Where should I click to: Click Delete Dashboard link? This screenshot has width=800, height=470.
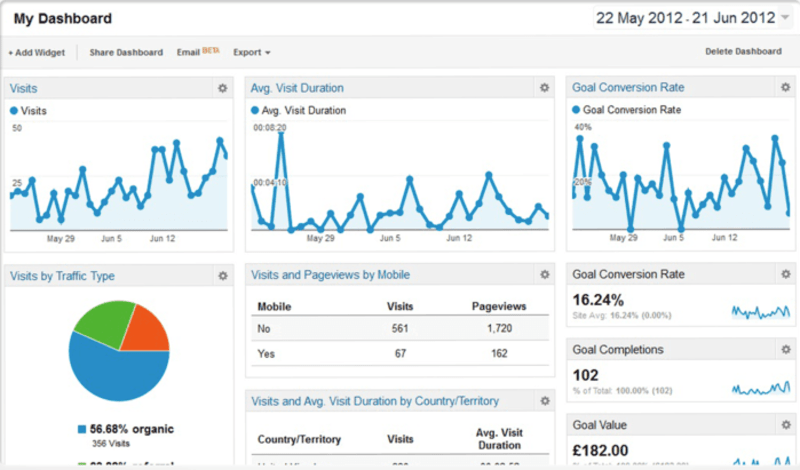[x=743, y=52]
